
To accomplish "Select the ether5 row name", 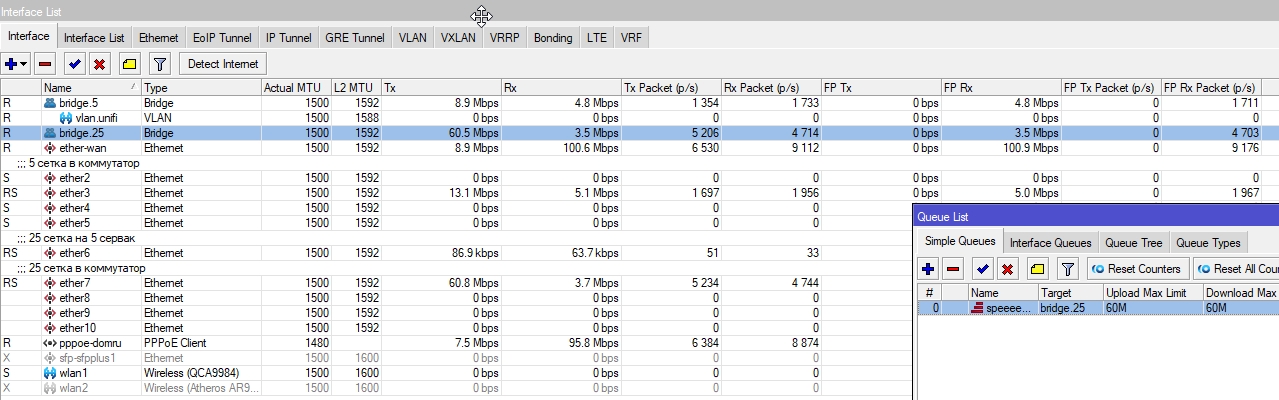I will point(75,223).
